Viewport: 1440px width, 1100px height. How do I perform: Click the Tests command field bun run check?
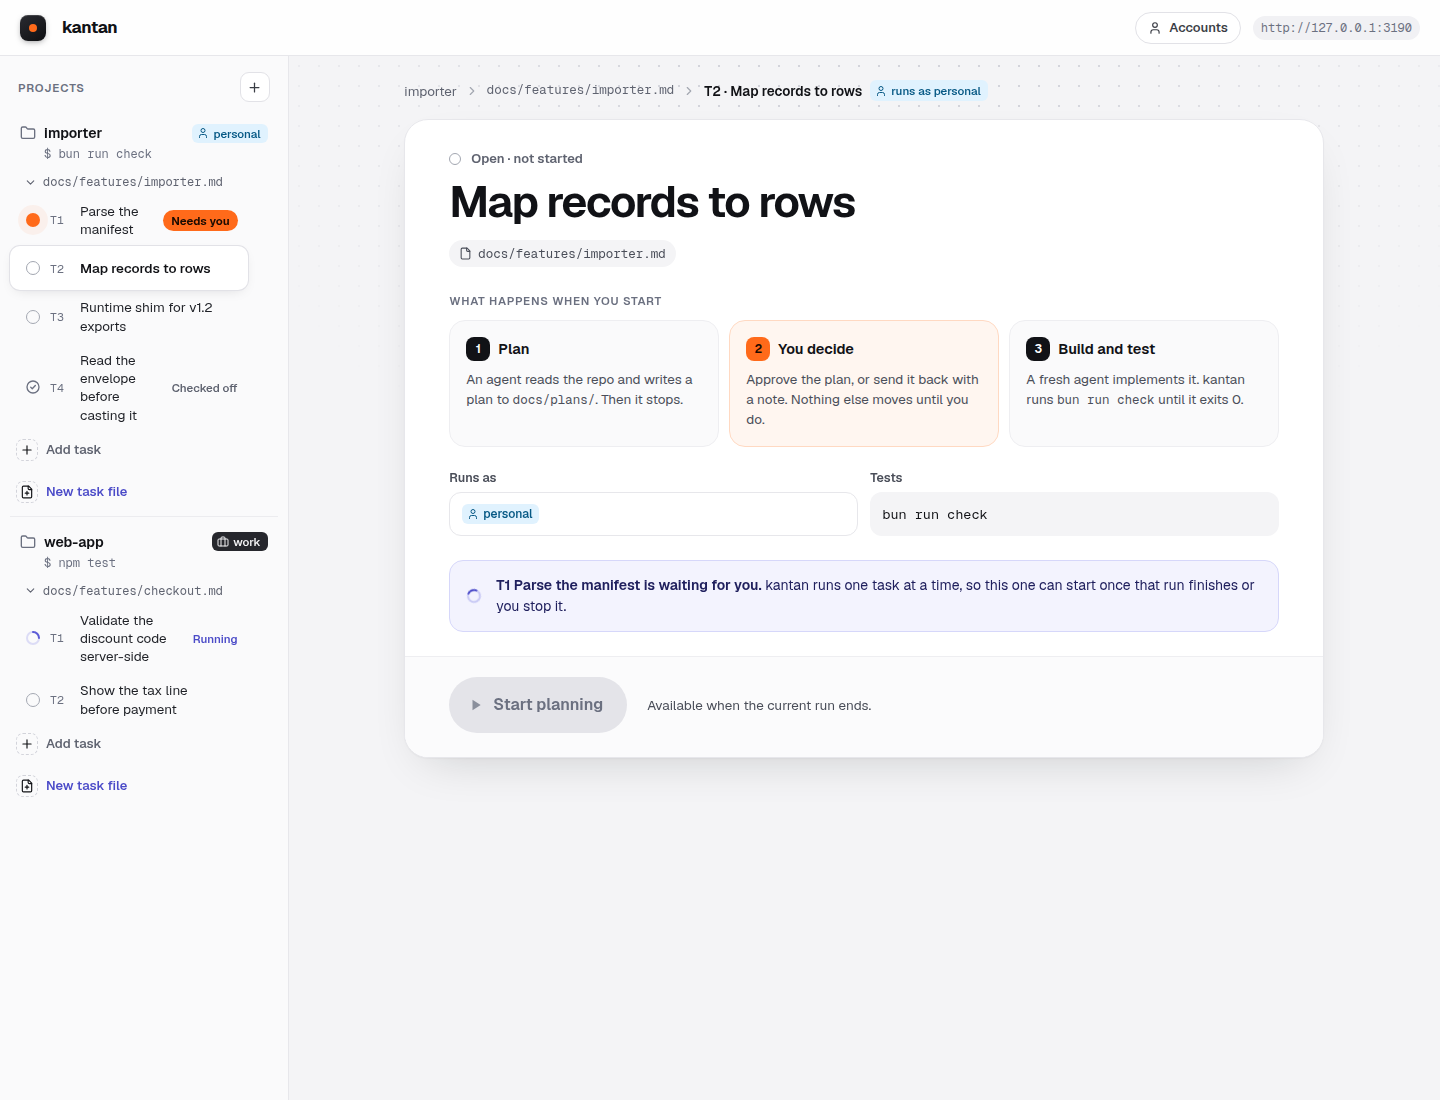pos(1074,514)
